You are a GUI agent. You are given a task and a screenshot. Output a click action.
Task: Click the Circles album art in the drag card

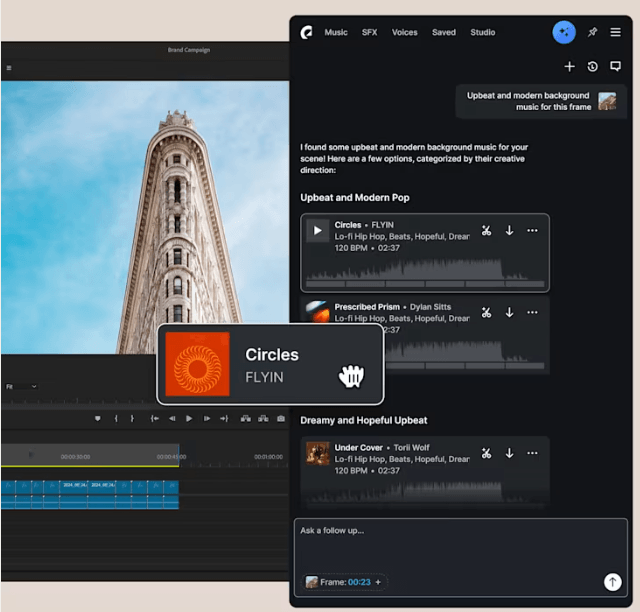[198, 364]
